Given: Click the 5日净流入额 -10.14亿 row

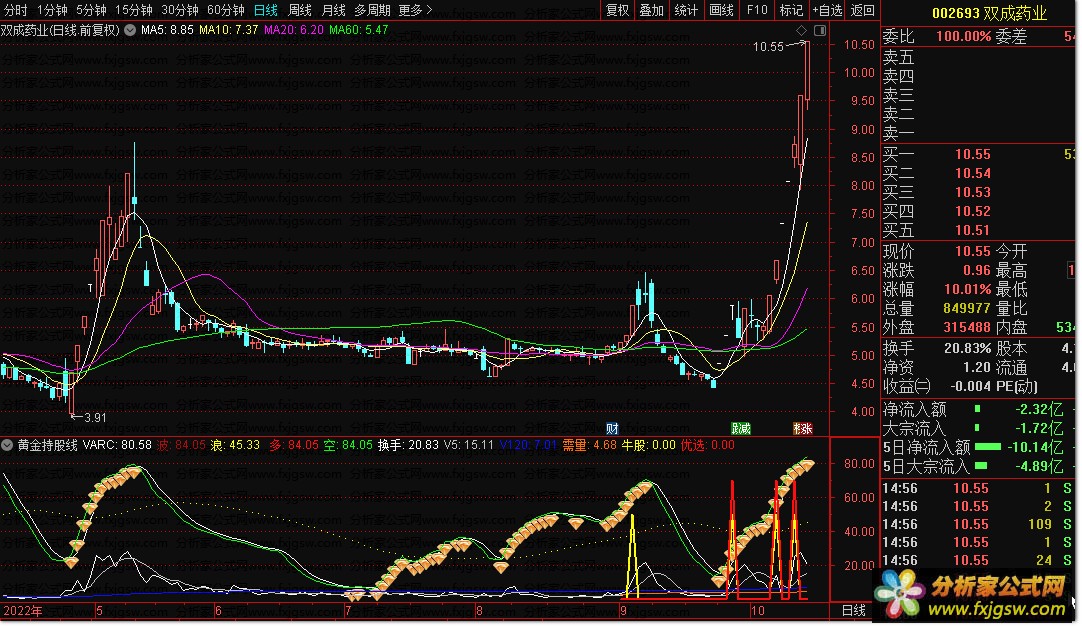Looking at the screenshot, I should click(x=978, y=447).
